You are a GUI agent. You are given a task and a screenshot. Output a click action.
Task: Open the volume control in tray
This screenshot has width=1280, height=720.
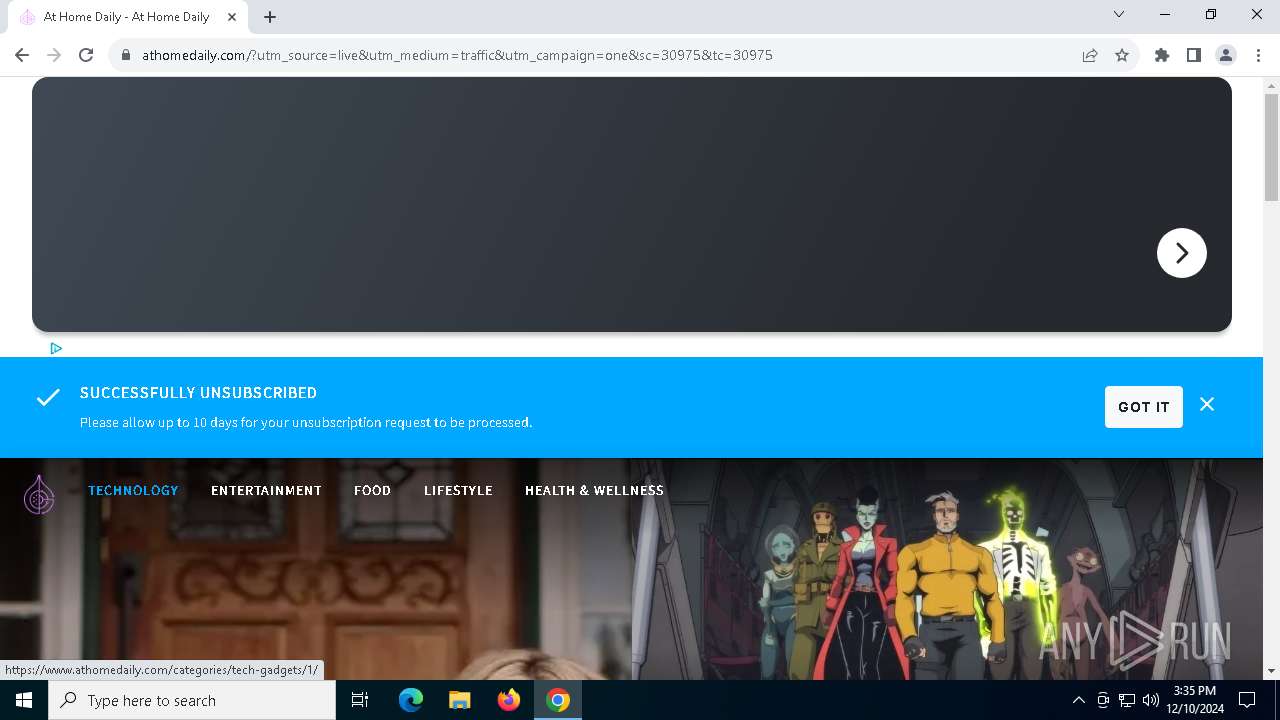[1151, 700]
